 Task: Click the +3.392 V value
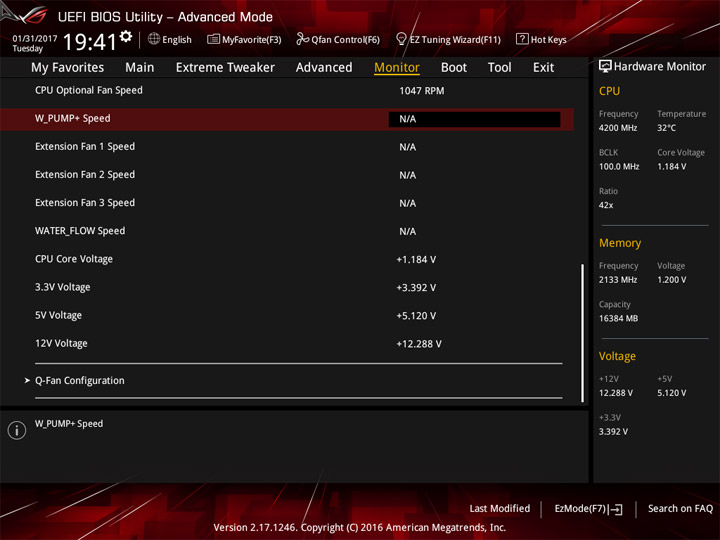416,288
